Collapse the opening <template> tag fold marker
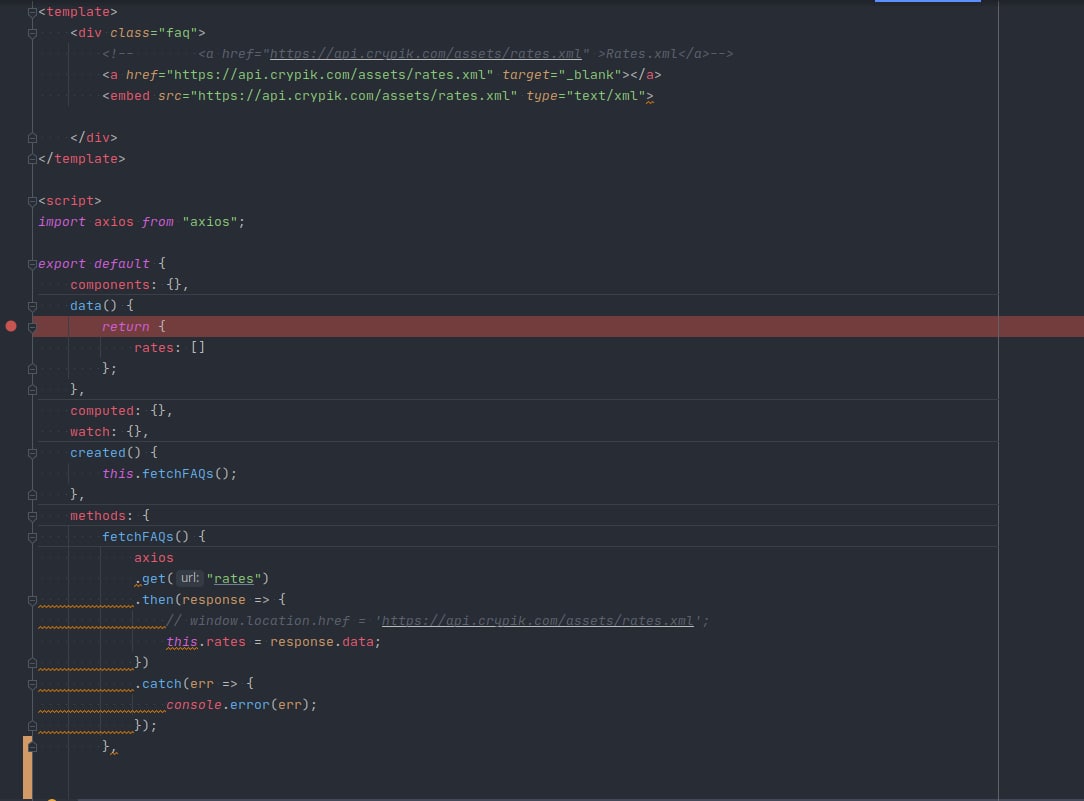1084x801 pixels. tap(32, 12)
